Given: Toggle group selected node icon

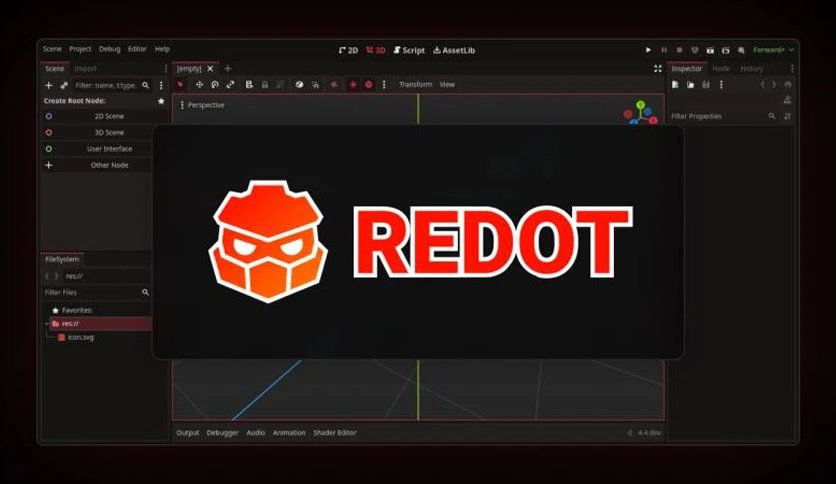Looking at the screenshot, I should 280,84.
